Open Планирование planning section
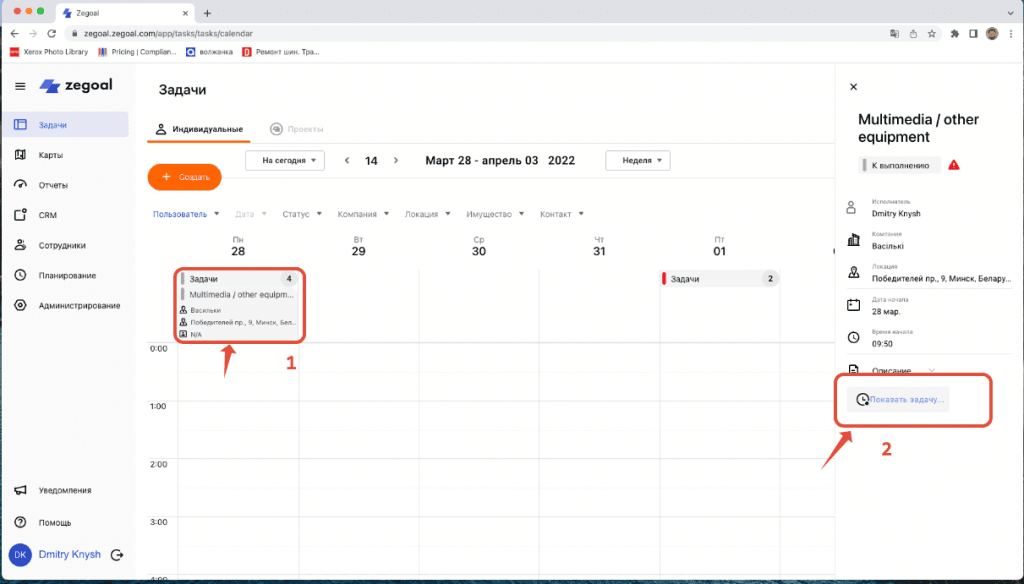Viewport: 1024px width, 584px height. (67, 275)
